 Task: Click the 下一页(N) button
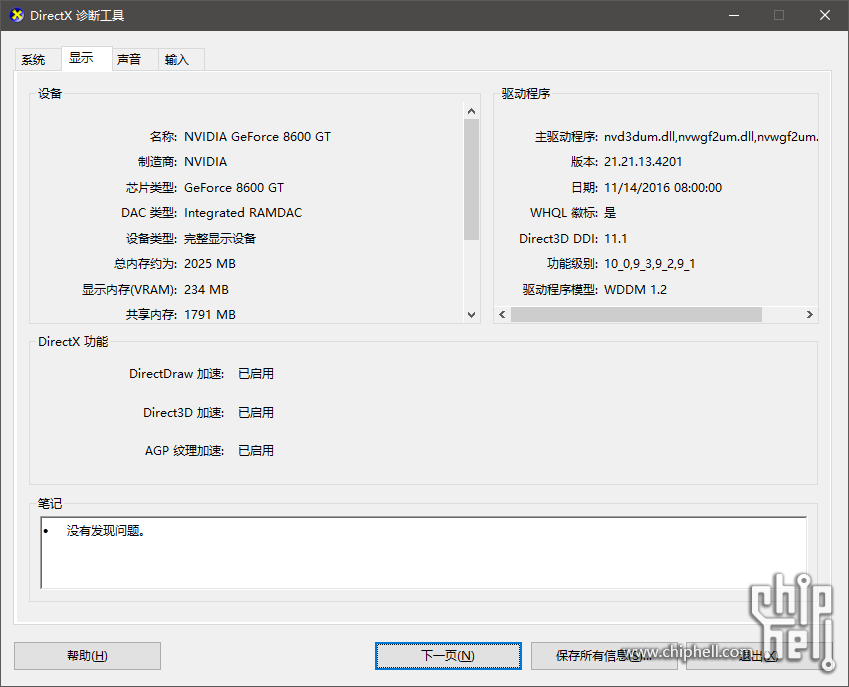(x=448, y=656)
